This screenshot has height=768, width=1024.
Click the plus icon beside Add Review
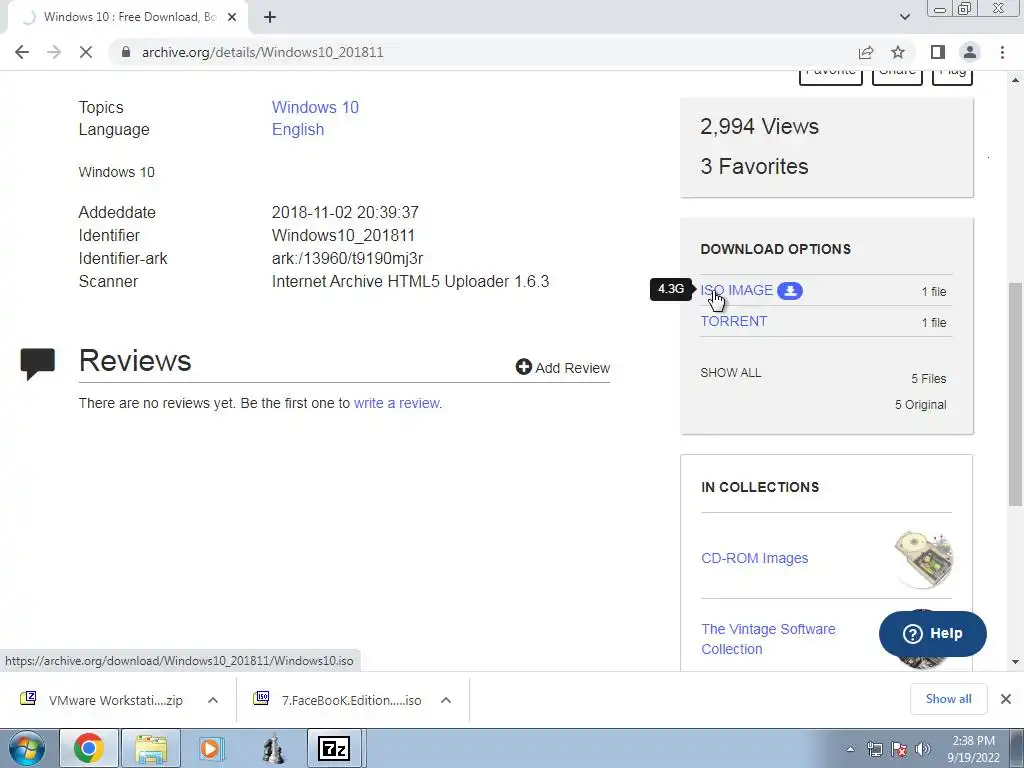click(524, 367)
